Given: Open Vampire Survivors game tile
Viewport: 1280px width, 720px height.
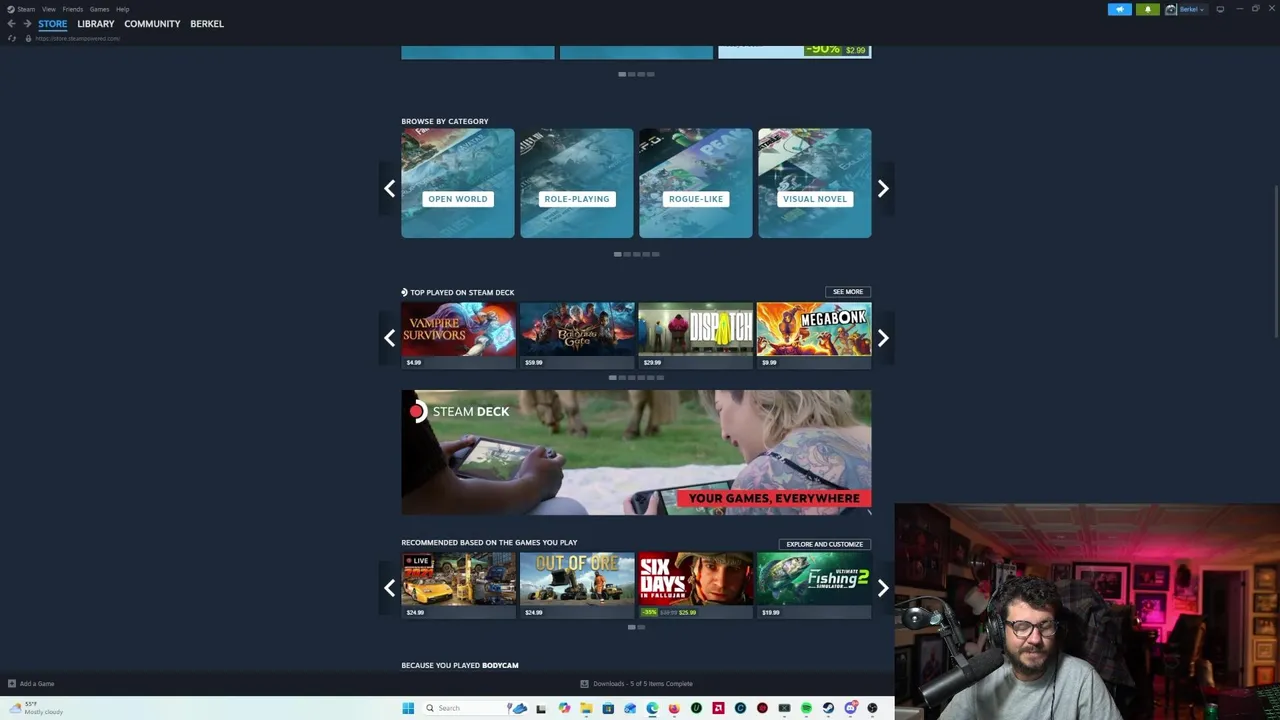Looking at the screenshot, I should (x=458, y=335).
